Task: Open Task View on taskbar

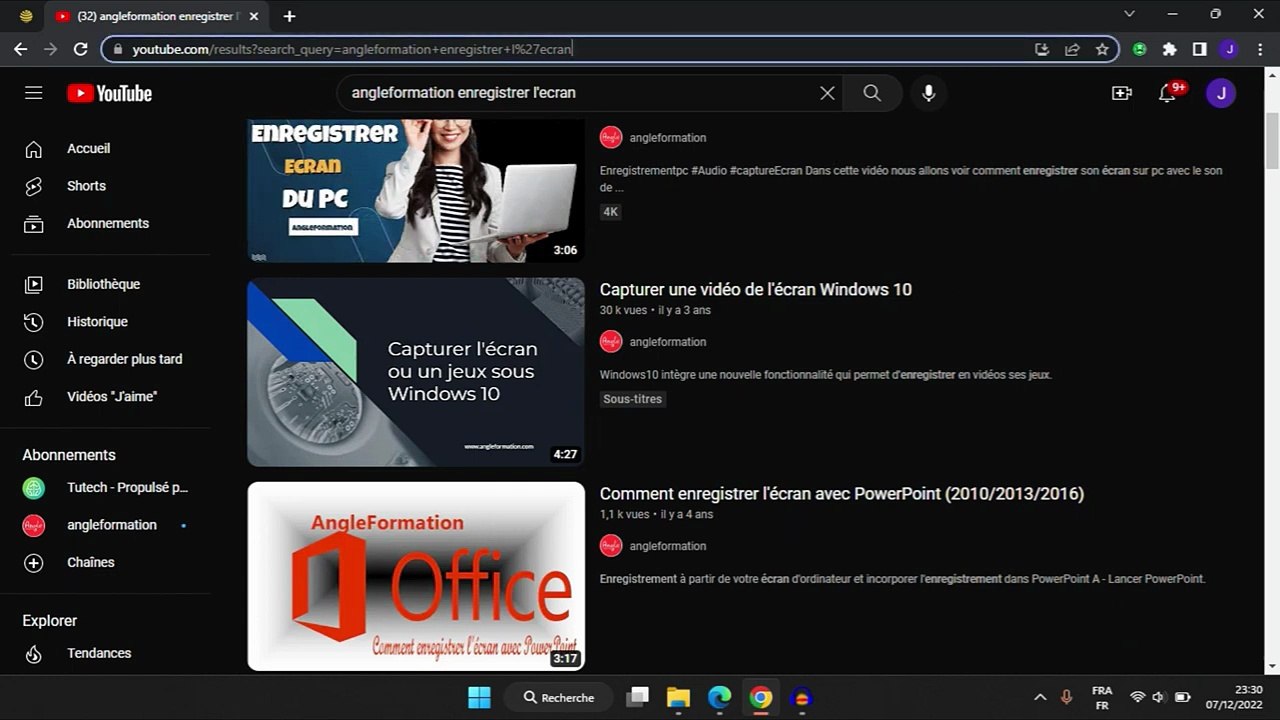Action: (638, 697)
